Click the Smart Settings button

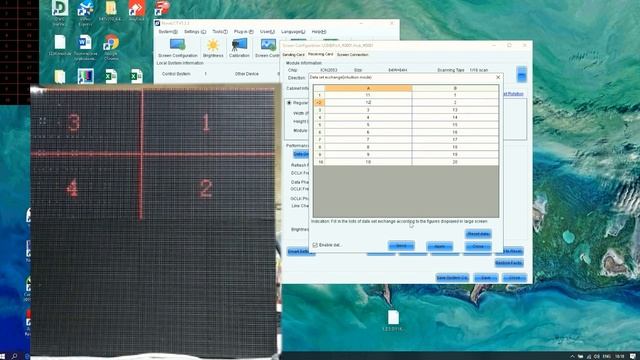(300, 251)
